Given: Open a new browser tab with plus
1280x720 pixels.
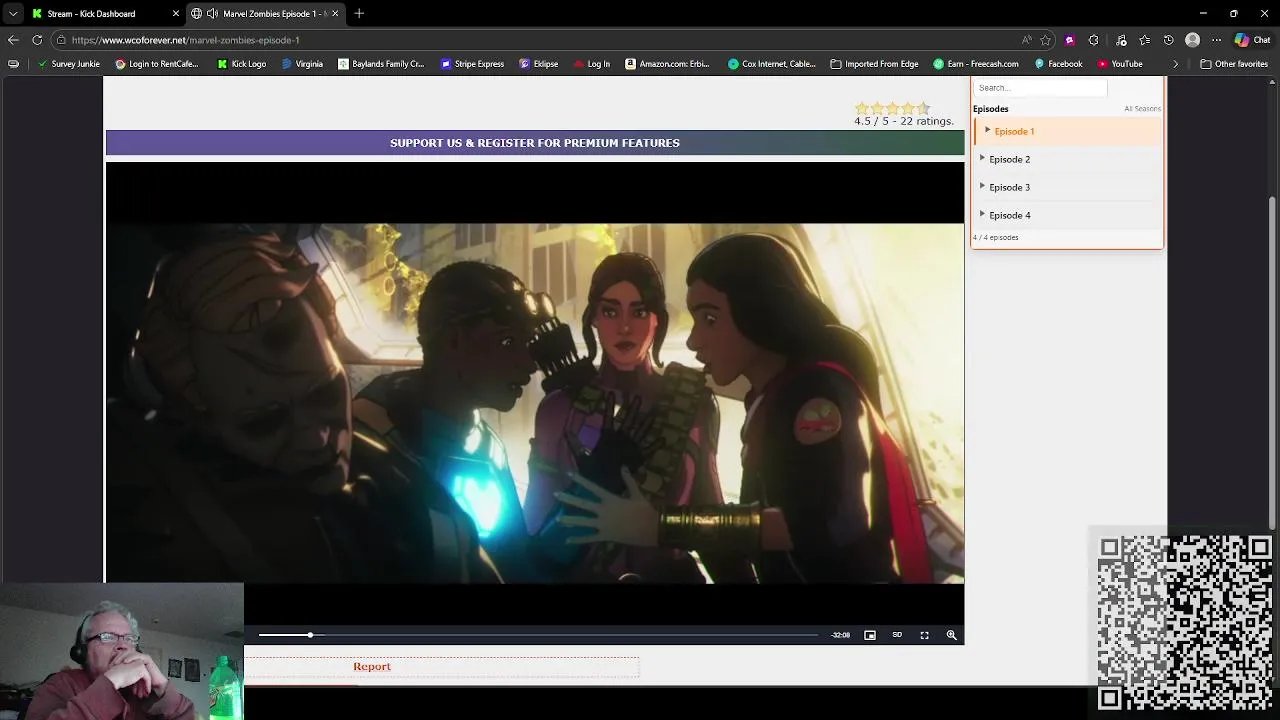Looking at the screenshot, I should pyautogui.click(x=359, y=13).
